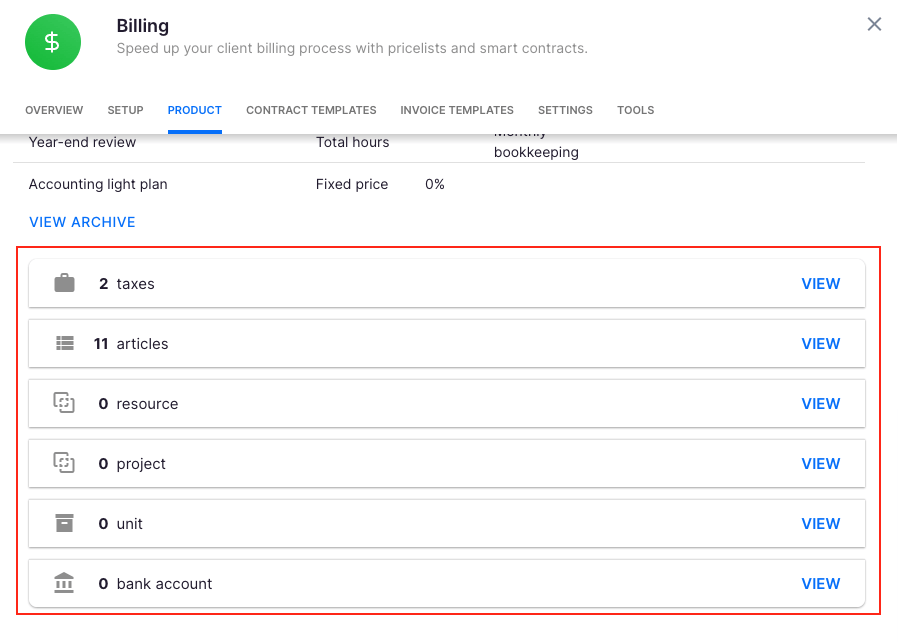Click the green Billing dollar icon
The width and height of the screenshot is (898, 642).
pos(53,42)
